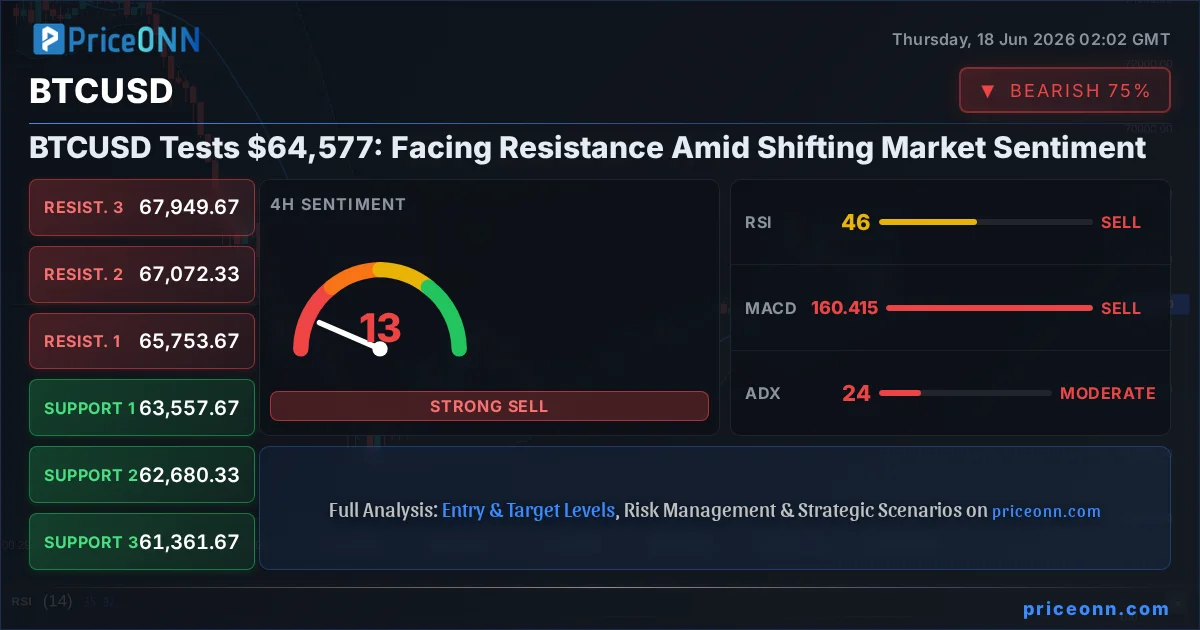Click the STRONG SELL bar
Viewport: 1200px width, 630px height.
pyautogui.click(x=489, y=406)
